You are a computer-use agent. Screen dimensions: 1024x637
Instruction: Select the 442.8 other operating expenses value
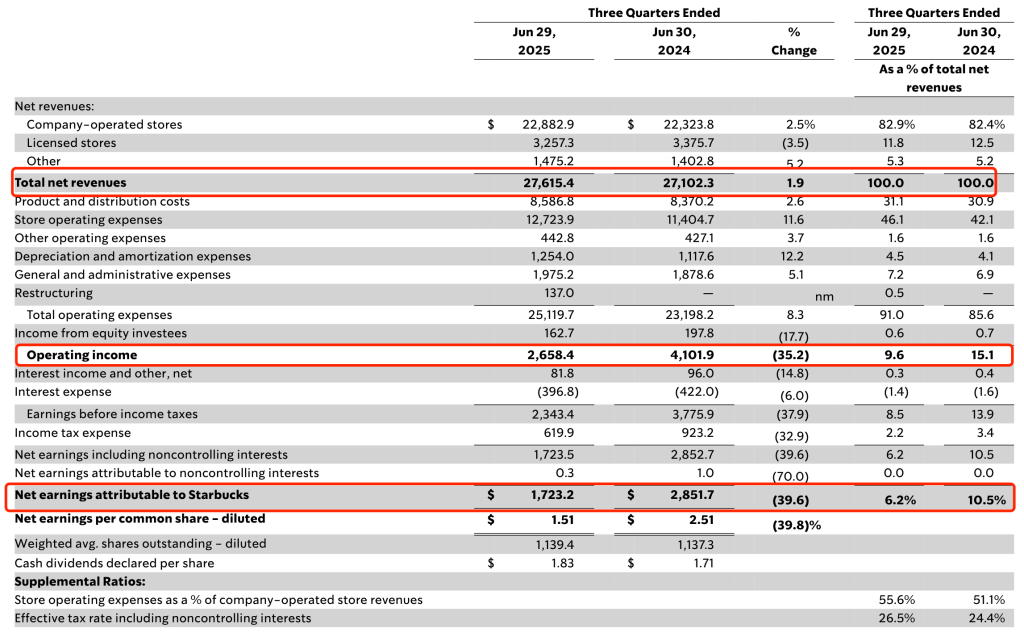coord(557,238)
